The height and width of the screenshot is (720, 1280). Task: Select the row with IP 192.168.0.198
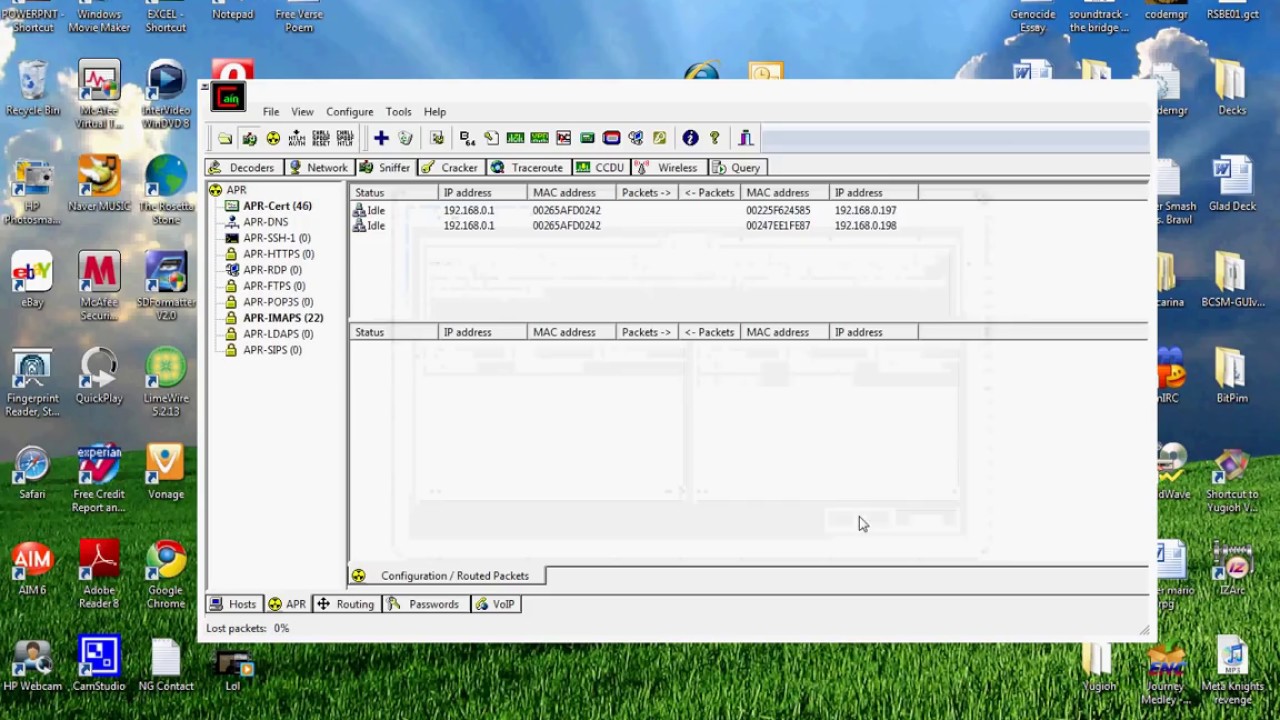pos(749,226)
